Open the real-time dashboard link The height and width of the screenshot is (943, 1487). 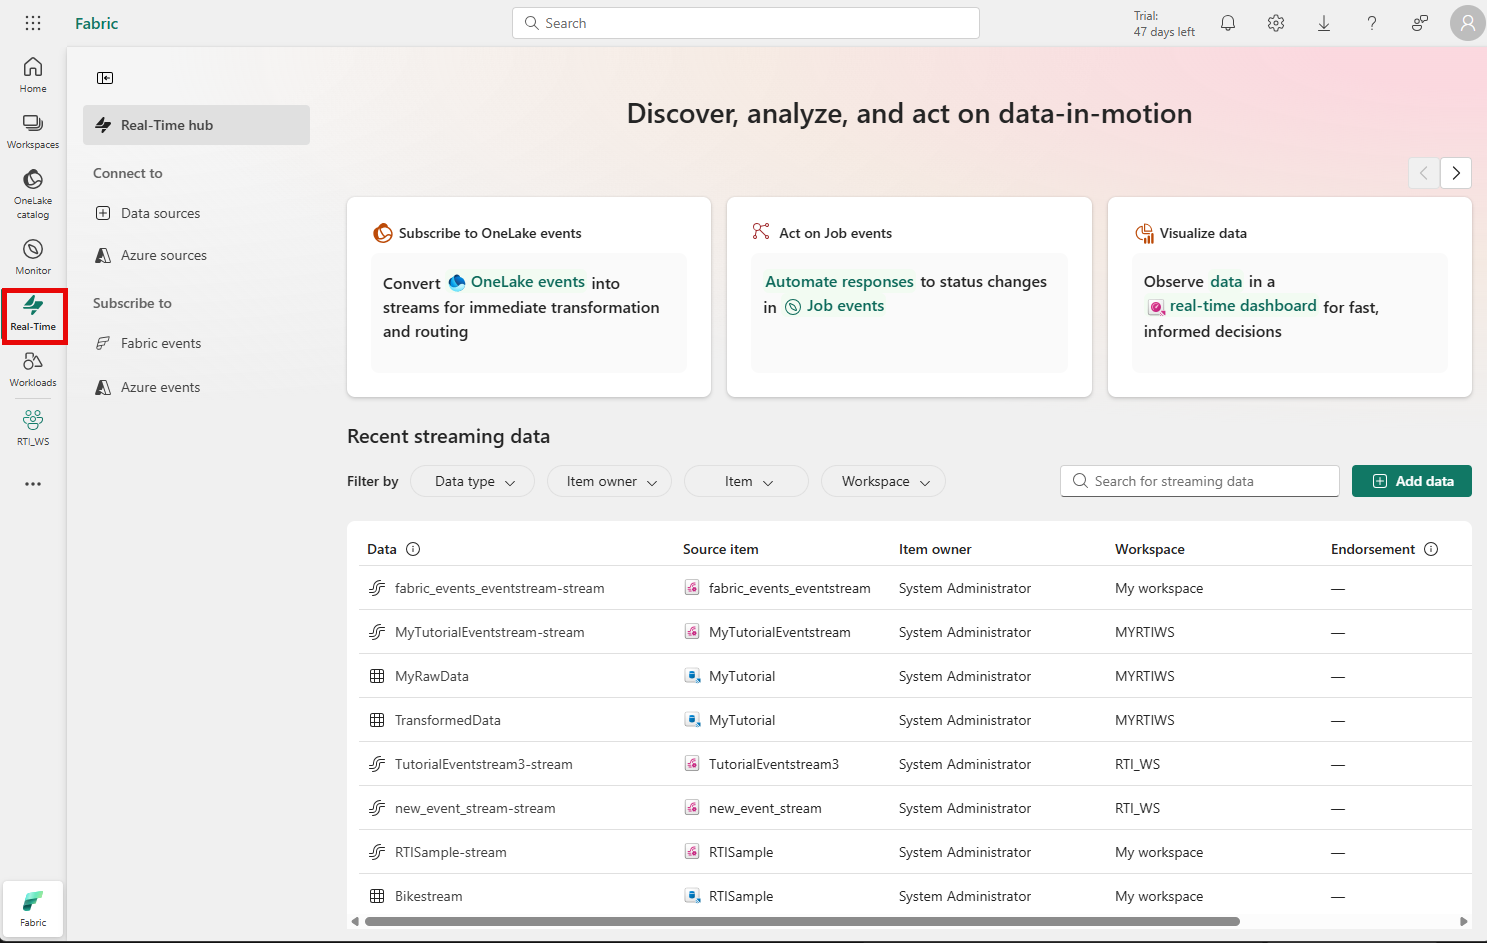[1242, 306]
